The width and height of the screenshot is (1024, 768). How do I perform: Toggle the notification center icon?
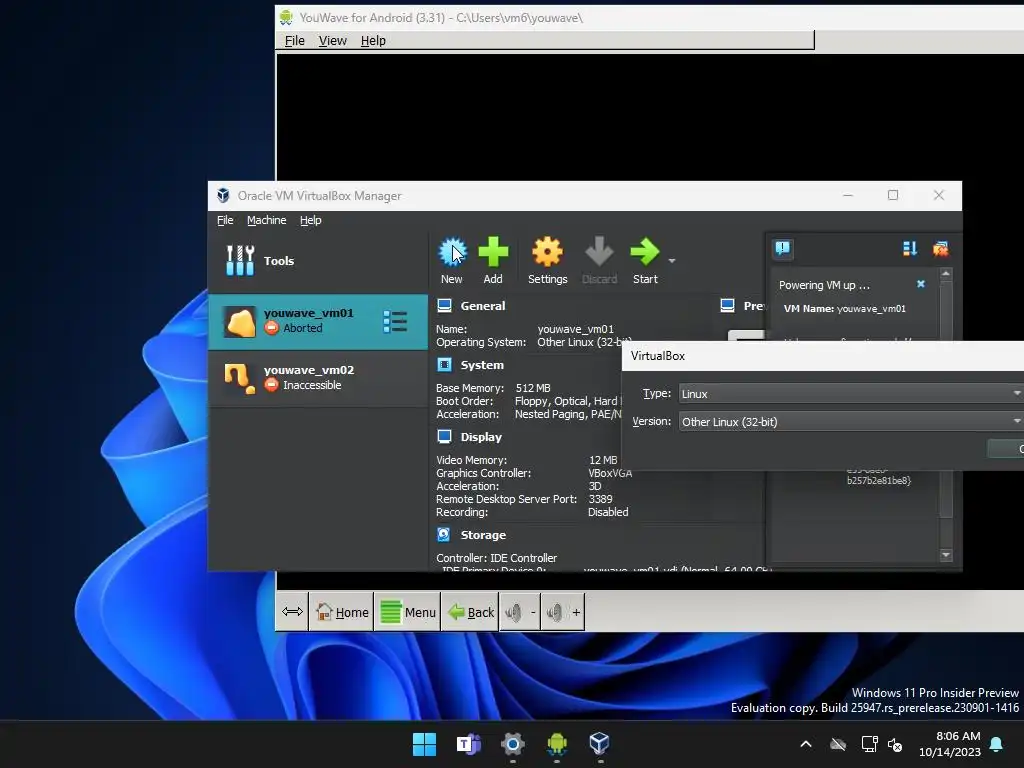(782, 248)
